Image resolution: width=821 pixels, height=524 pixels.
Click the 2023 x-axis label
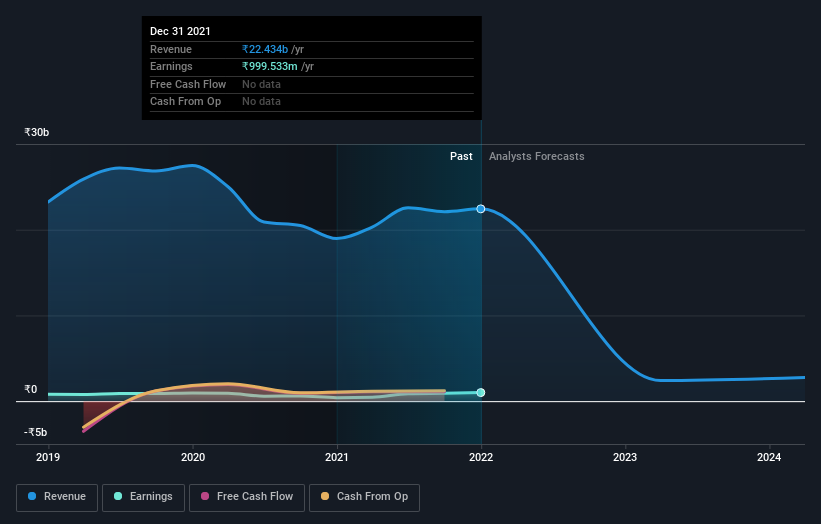coord(625,458)
